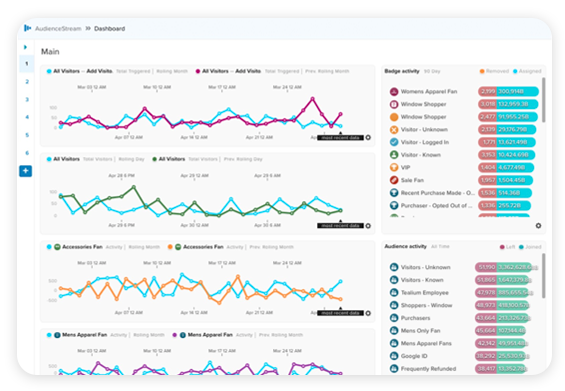Image resolution: width=565 pixels, height=391 pixels.
Task: Click the Badge activity list scrollbar
Action: click(x=543, y=100)
